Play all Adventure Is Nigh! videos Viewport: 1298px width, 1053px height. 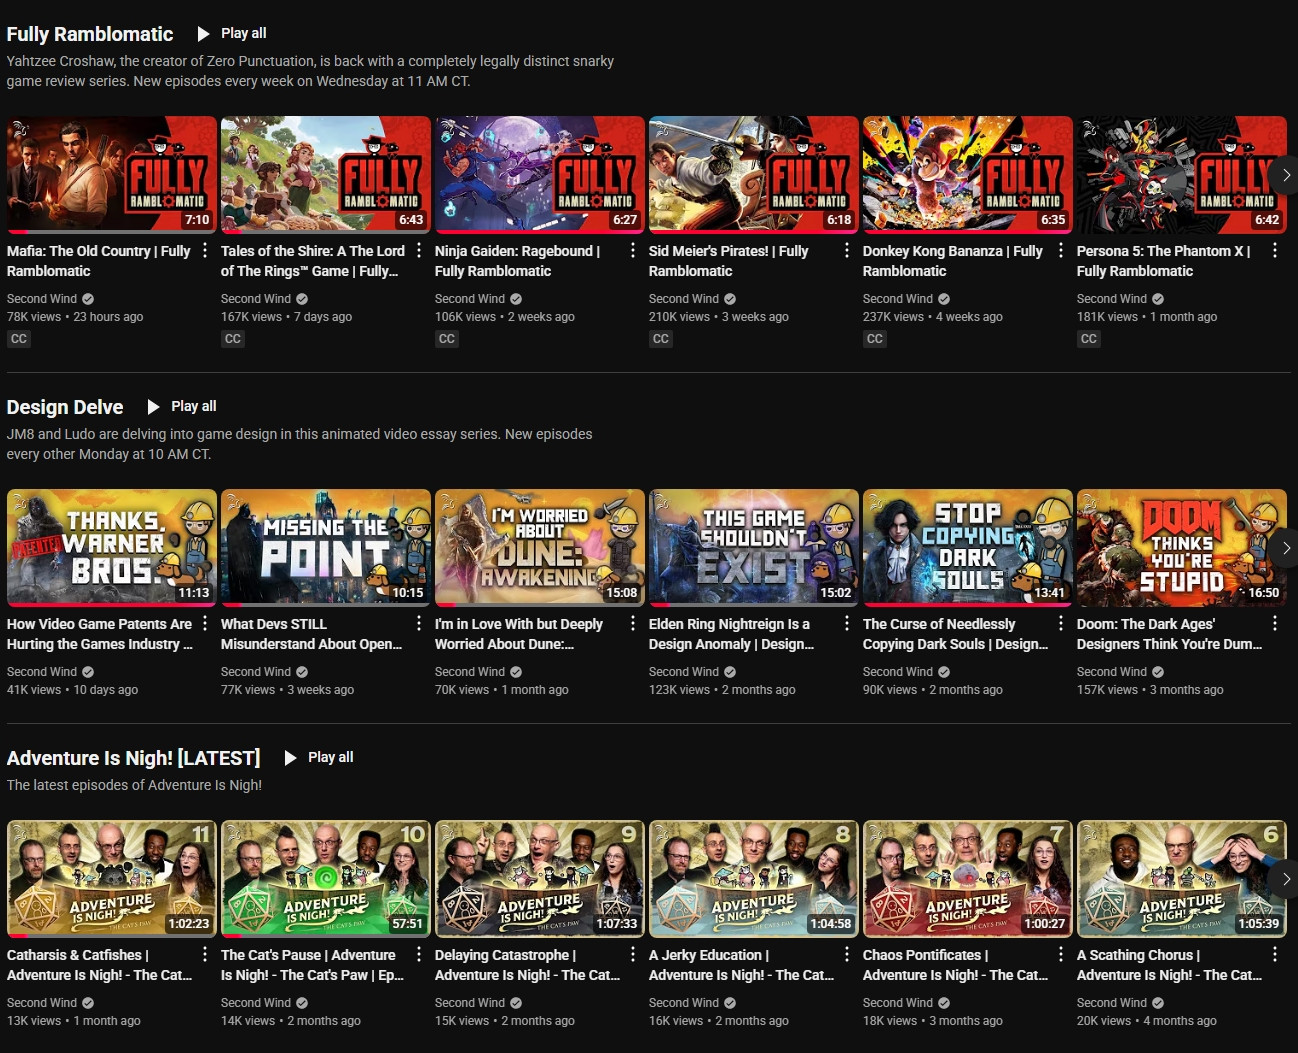[x=319, y=757]
